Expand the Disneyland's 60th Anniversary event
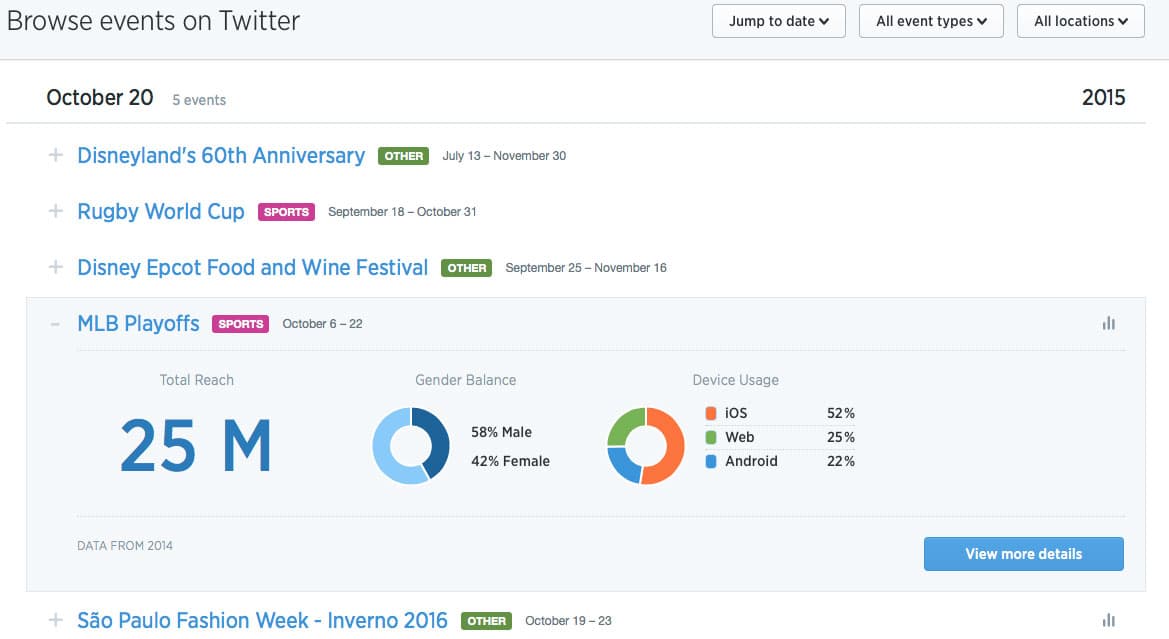This screenshot has width=1169, height=639. (56, 156)
